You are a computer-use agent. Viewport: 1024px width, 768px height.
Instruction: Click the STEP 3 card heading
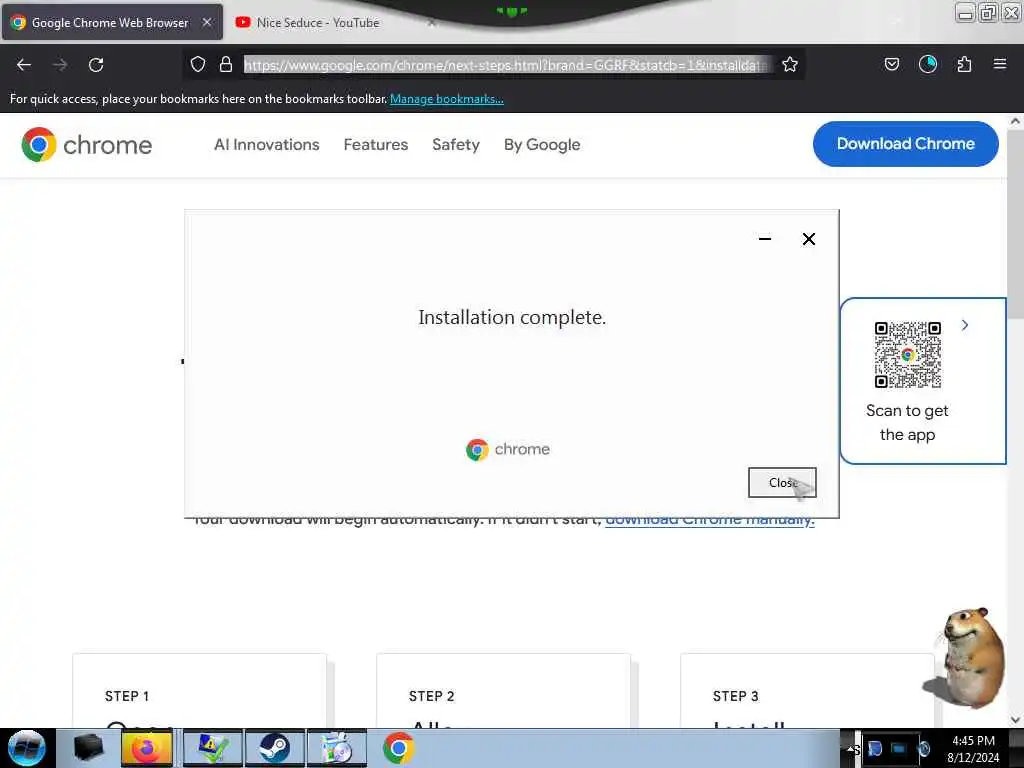click(735, 696)
